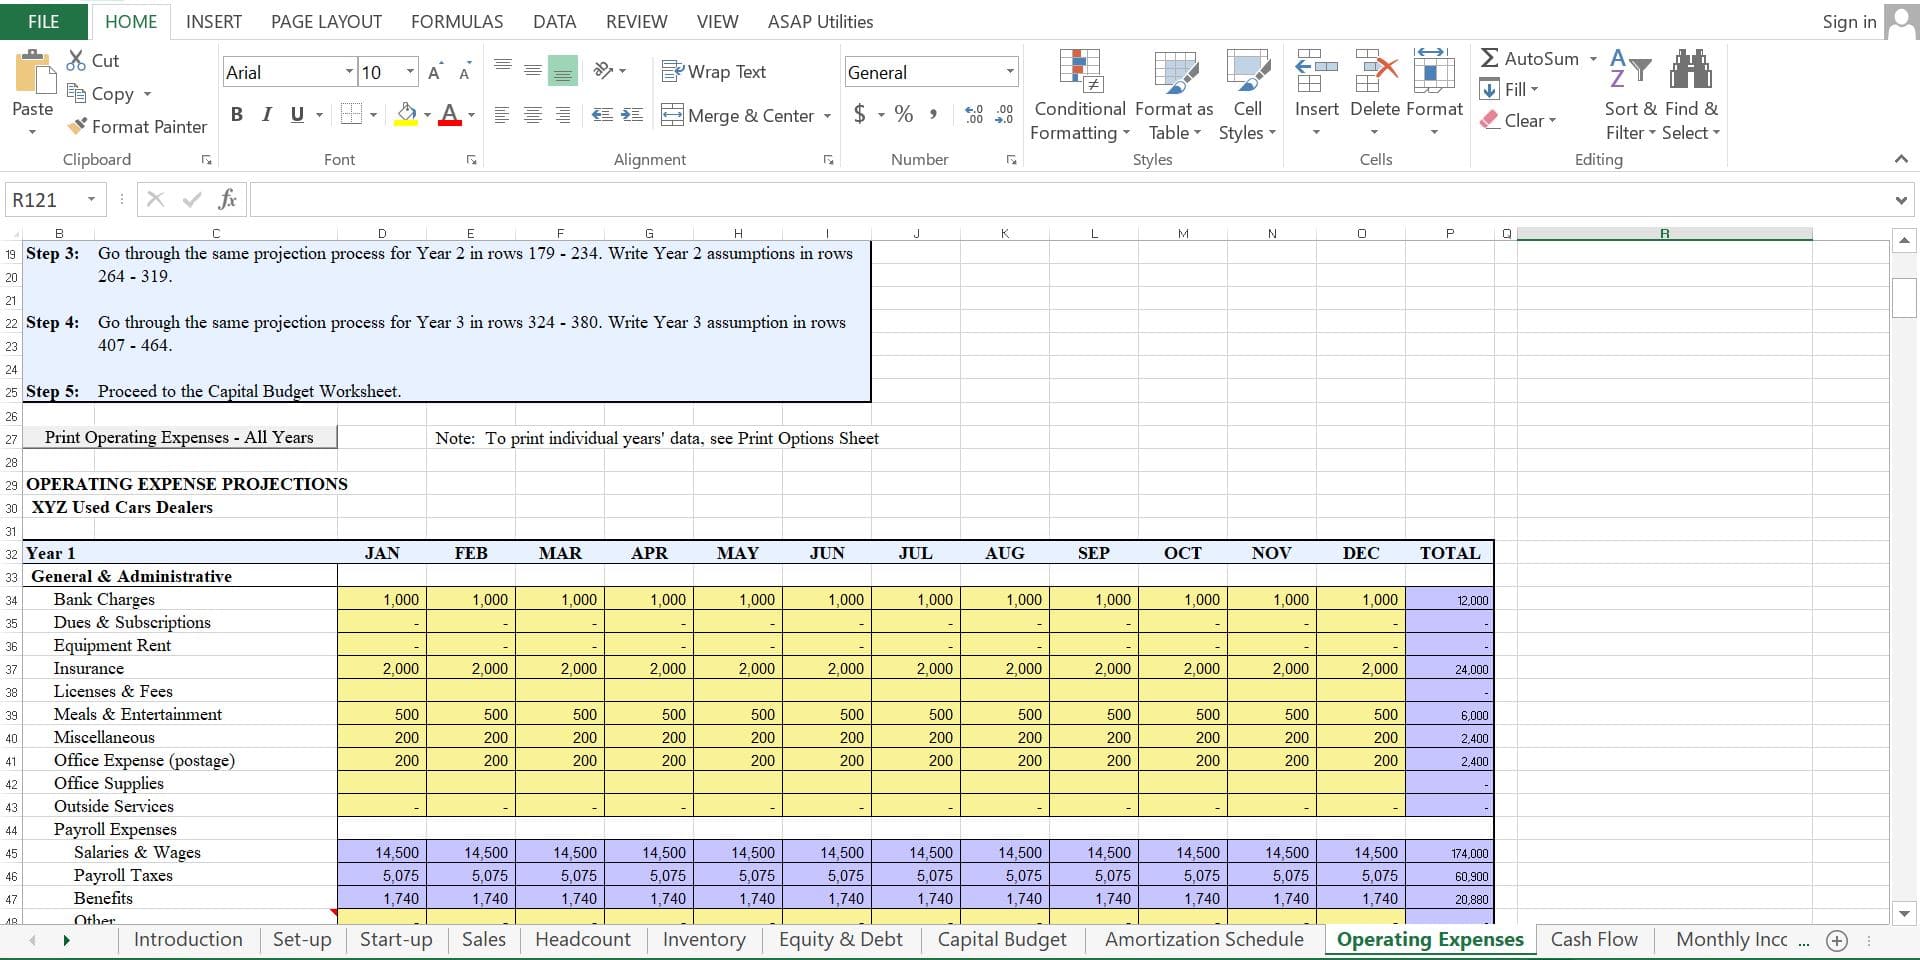The height and width of the screenshot is (960, 1920).
Task: Toggle Bold formatting
Action: [x=237, y=114]
